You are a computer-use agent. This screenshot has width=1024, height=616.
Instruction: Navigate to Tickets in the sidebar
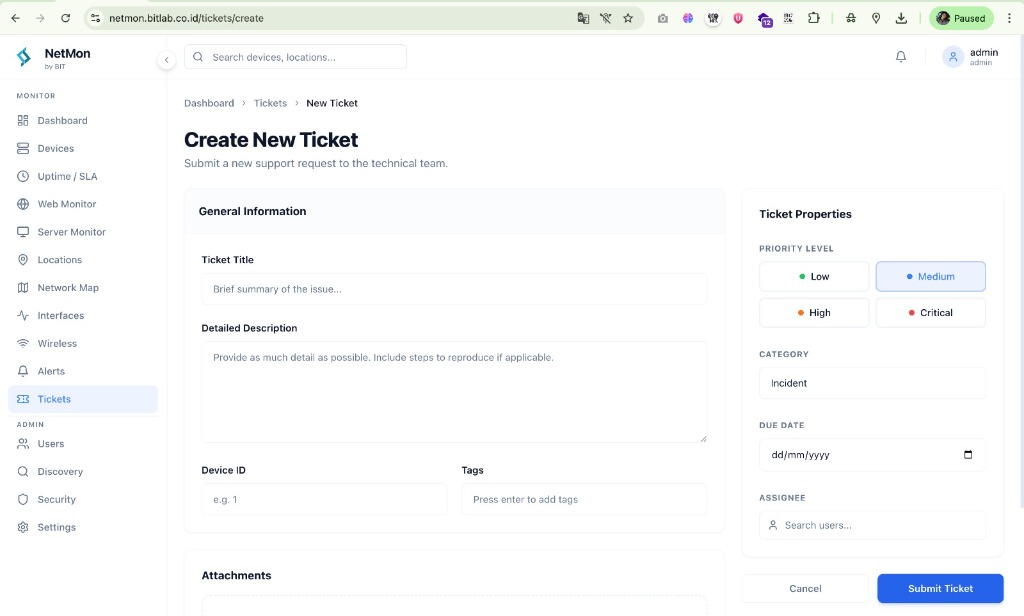point(54,398)
